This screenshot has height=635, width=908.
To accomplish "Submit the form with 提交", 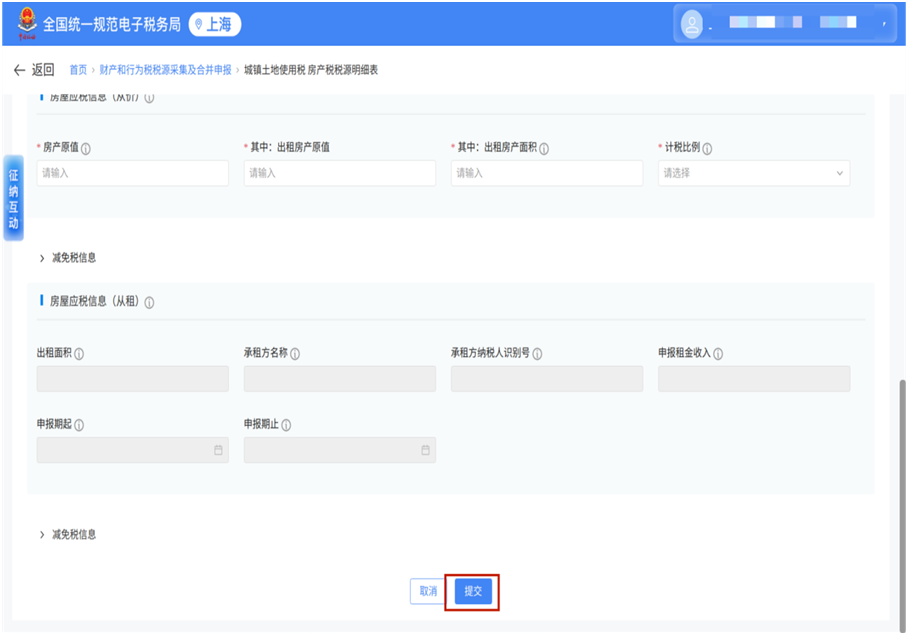I will 474,591.
